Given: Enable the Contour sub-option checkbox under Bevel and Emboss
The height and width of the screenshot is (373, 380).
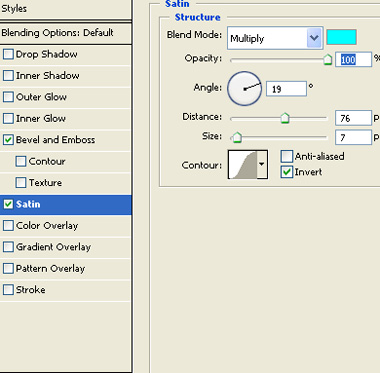Looking at the screenshot, I should 21,161.
